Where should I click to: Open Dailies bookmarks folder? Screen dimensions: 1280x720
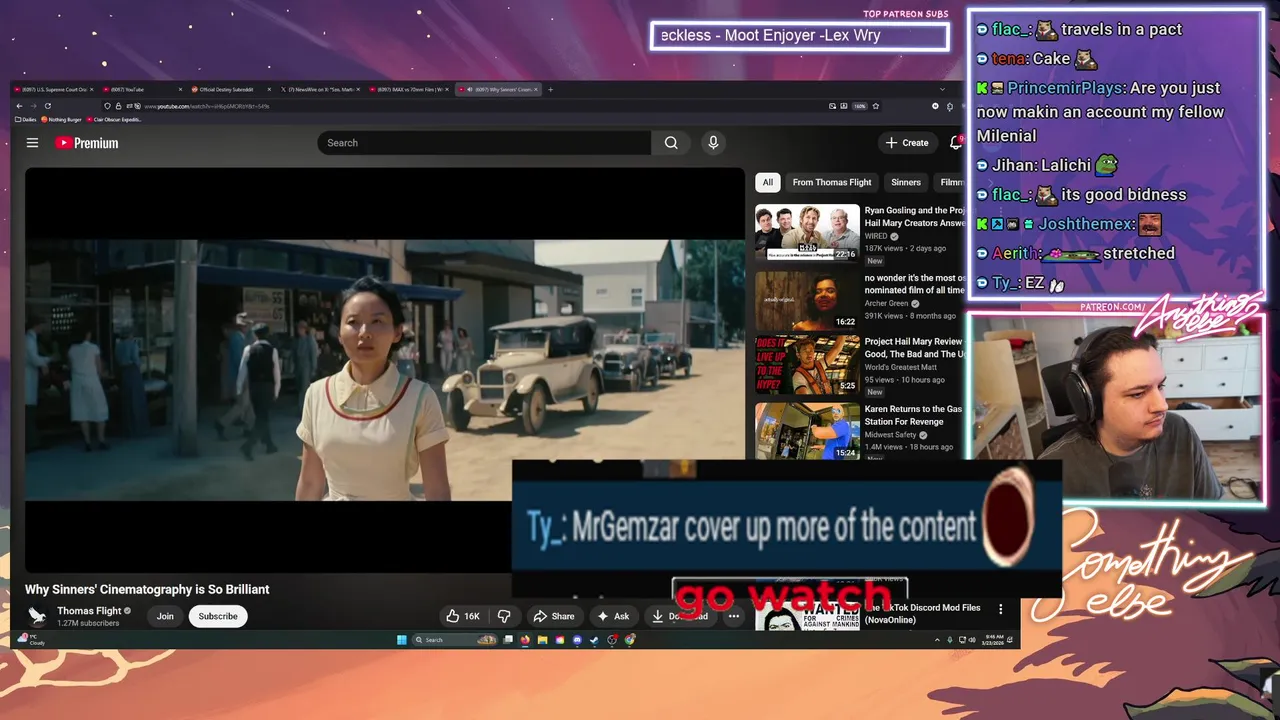pos(25,119)
